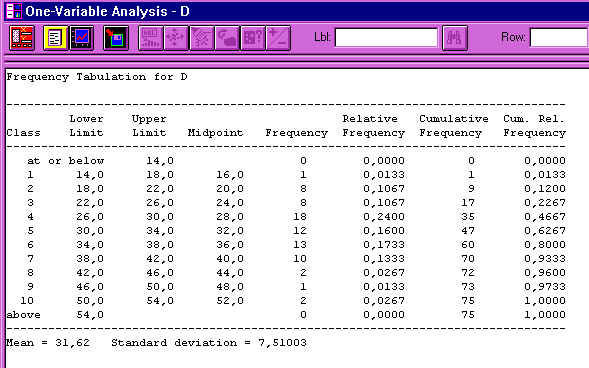
Task: Click the window control icon in title bar
Action: 14,11
